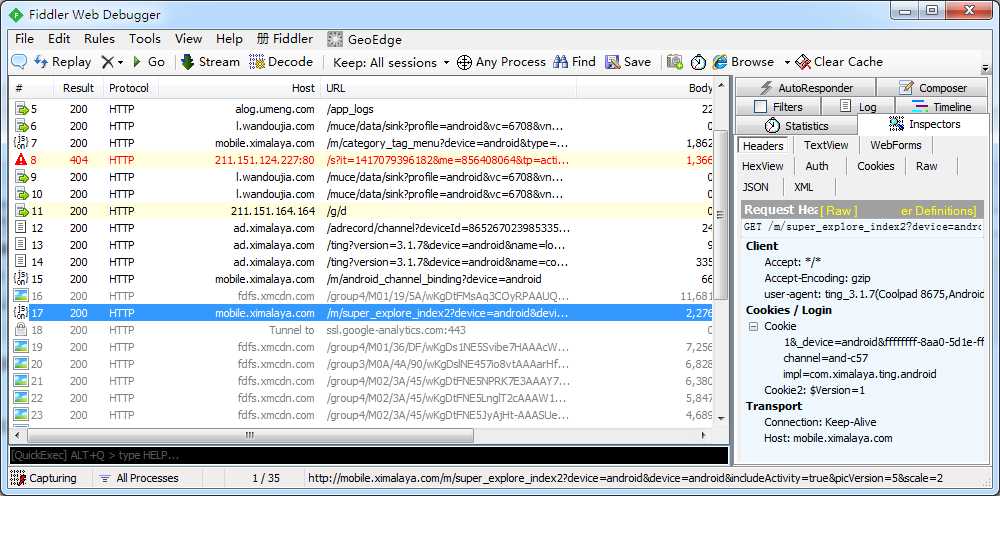Click the Save toolbar icon
This screenshot has width=1000, height=540.
[x=612, y=62]
